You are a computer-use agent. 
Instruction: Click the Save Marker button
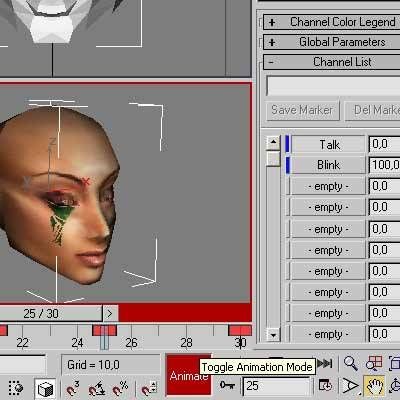click(302, 110)
